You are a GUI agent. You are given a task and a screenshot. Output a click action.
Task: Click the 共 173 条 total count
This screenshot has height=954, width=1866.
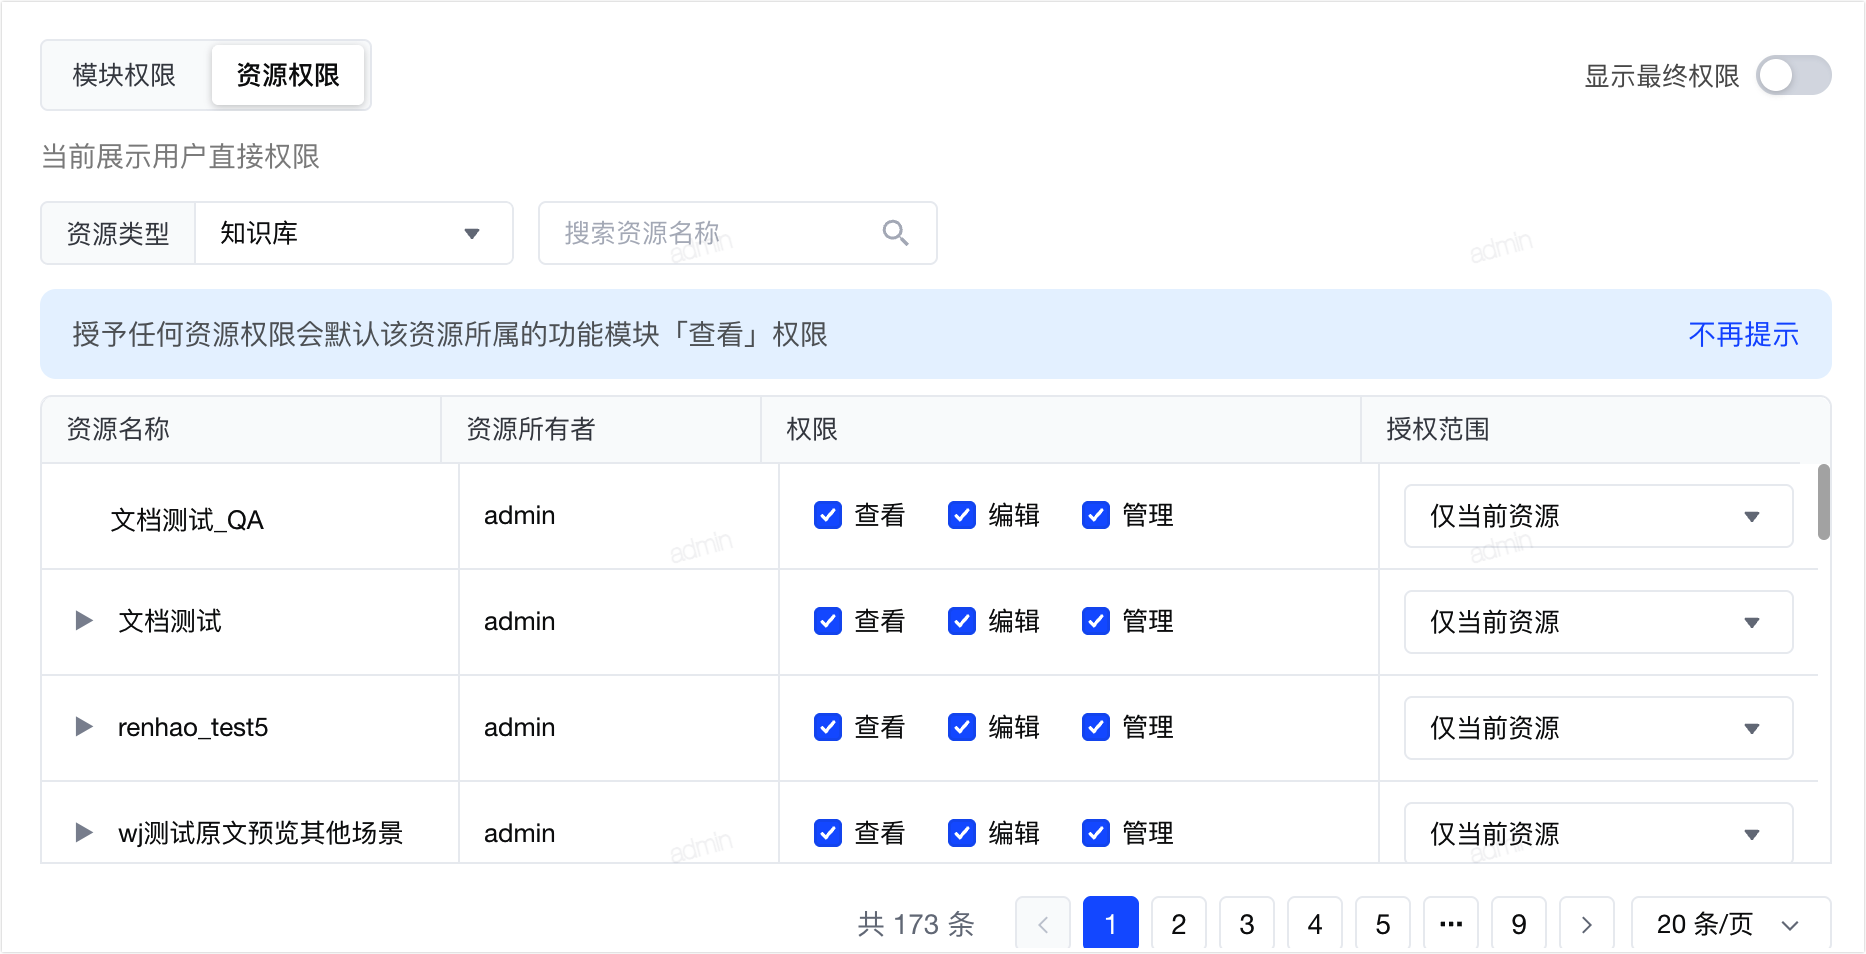pyautogui.click(x=916, y=924)
